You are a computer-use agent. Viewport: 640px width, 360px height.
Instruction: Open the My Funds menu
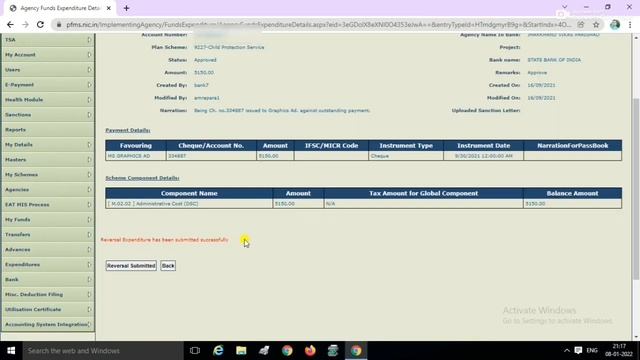(x=48, y=220)
